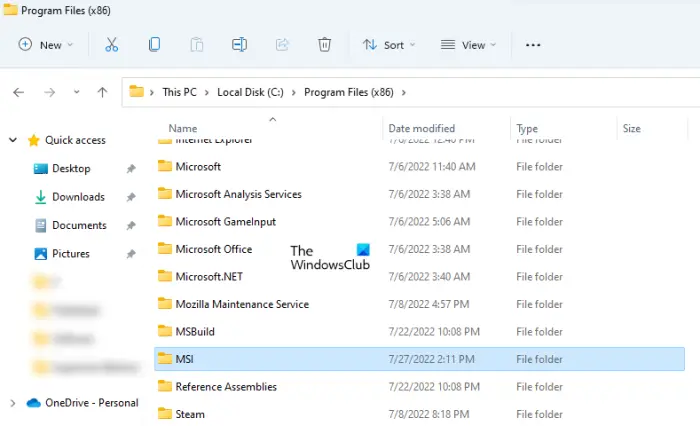Screen dimensions: 700x426
Task: Click the folder icon of Steam
Action: point(165,413)
